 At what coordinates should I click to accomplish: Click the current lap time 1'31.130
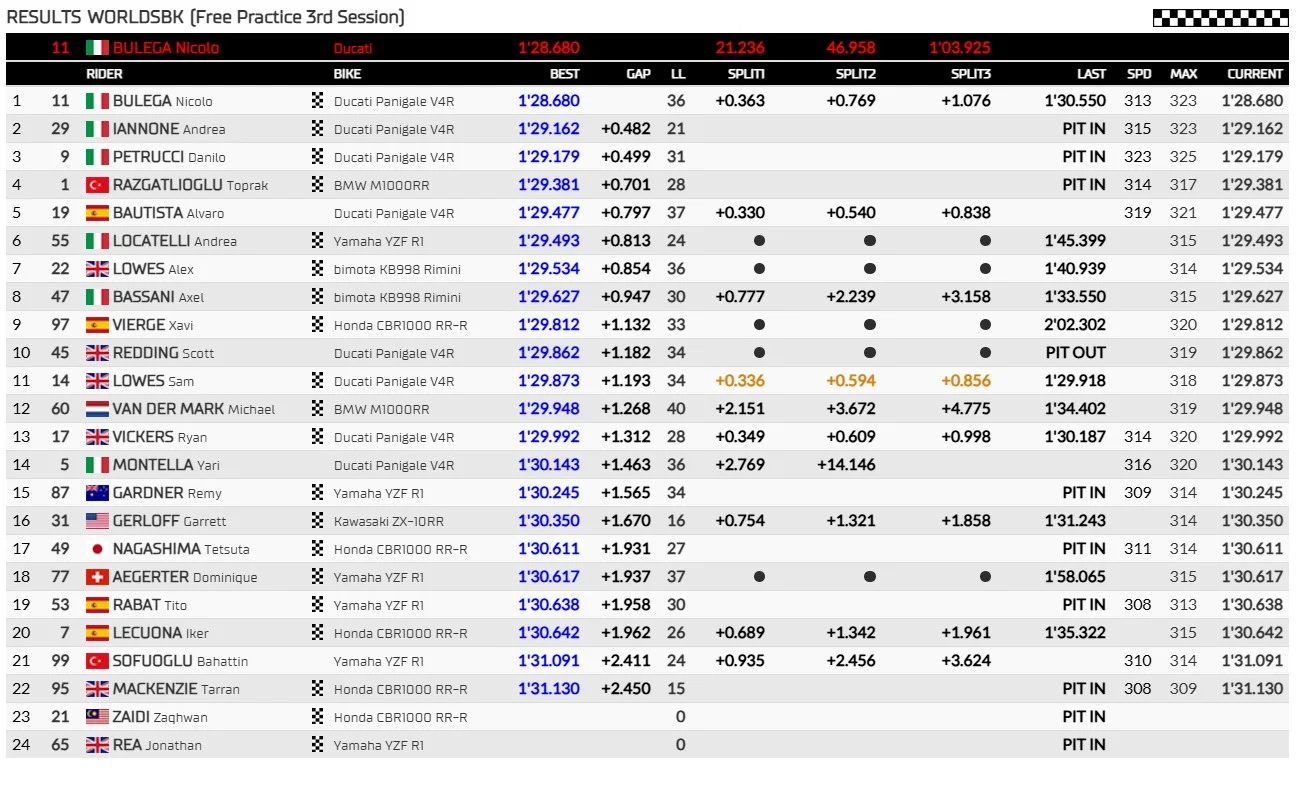point(1252,689)
